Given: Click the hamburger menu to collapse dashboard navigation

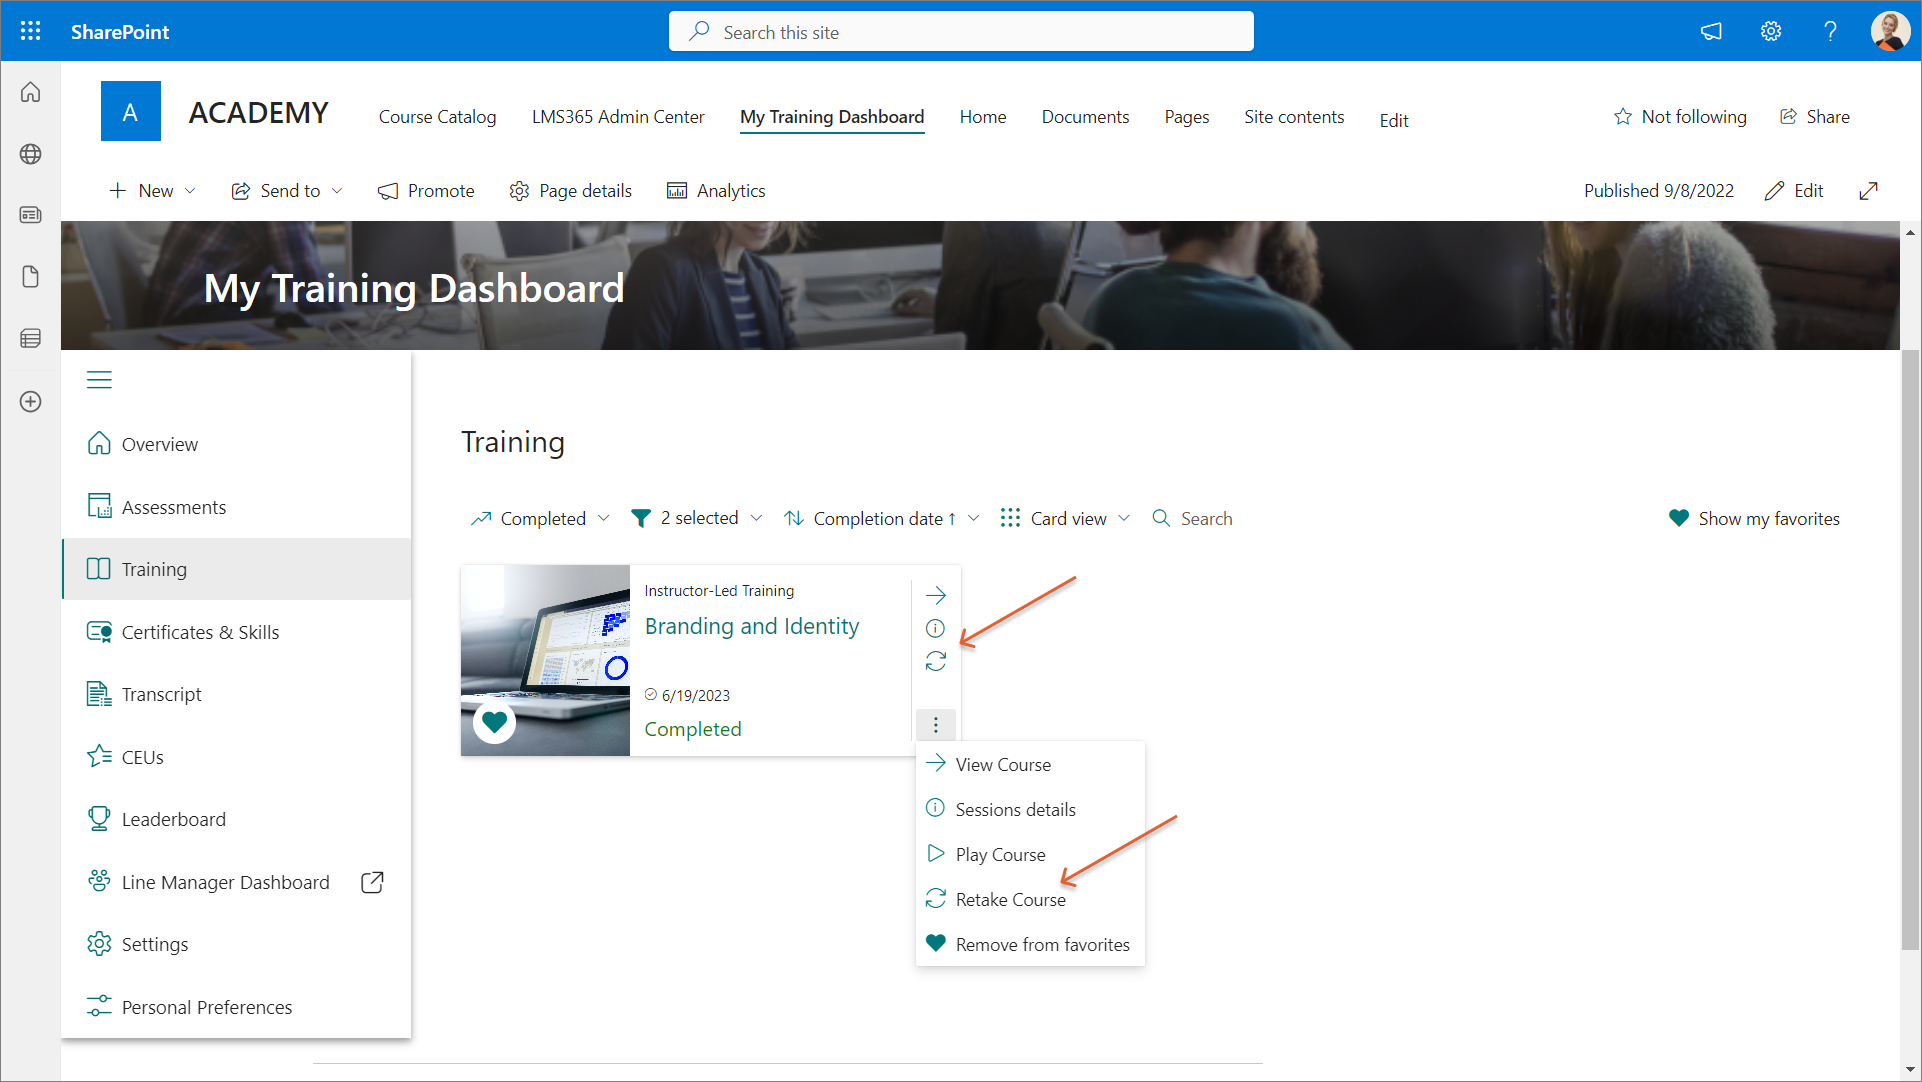Looking at the screenshot, I should (99, 380).
